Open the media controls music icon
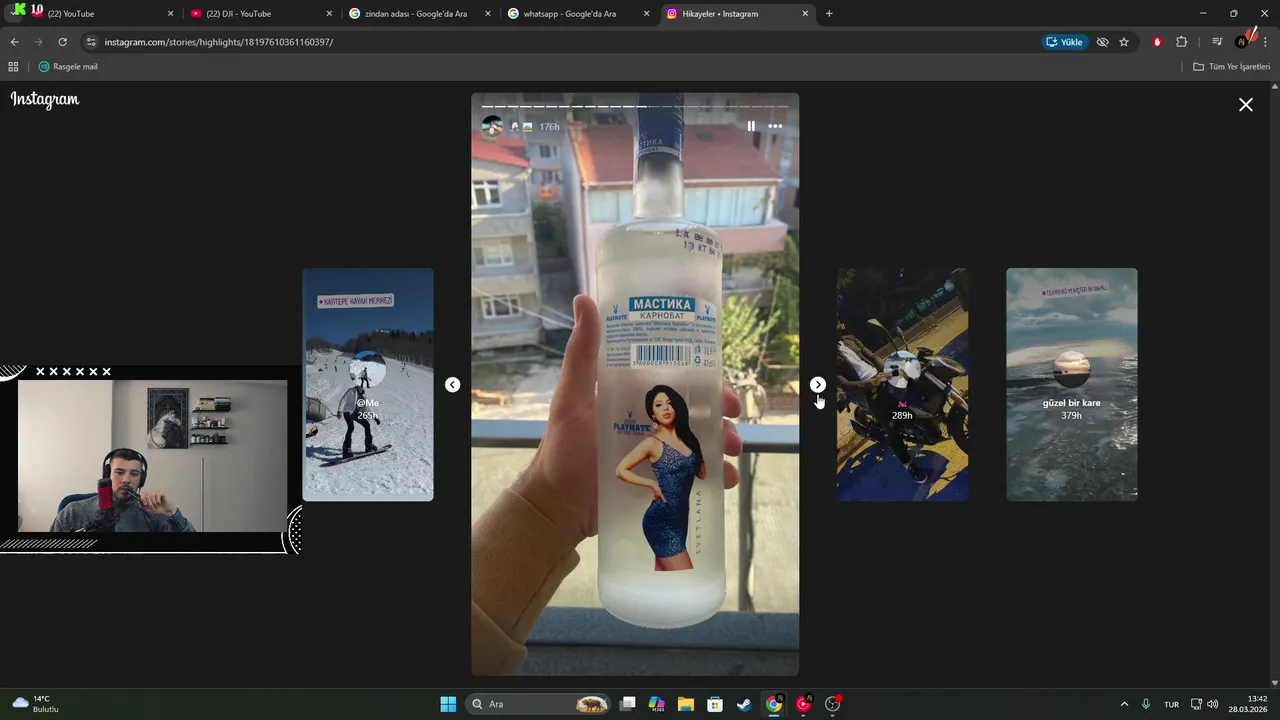This screenshot has height=720, width=1280. tap(1217, 42)
